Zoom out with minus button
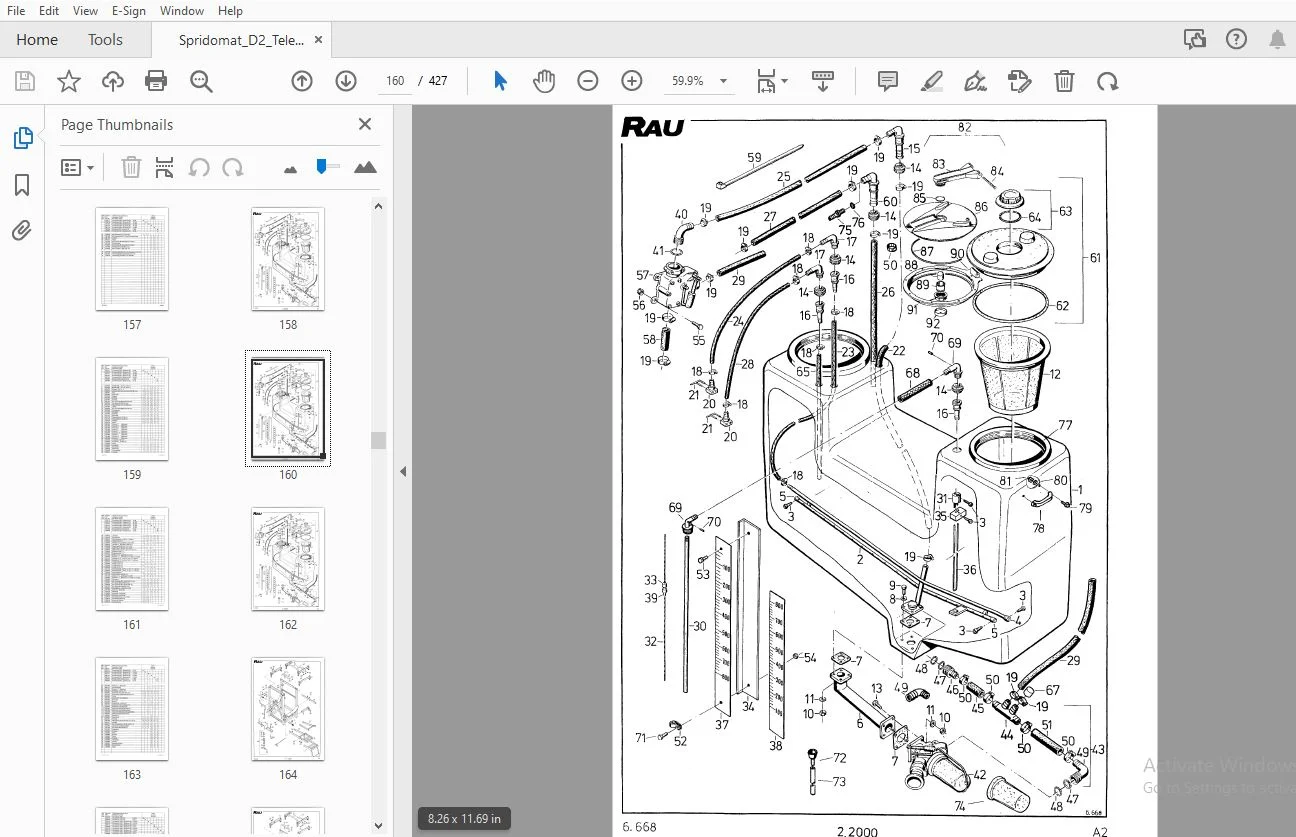Viewport: 1296px width, 837px height. (588, 81)
